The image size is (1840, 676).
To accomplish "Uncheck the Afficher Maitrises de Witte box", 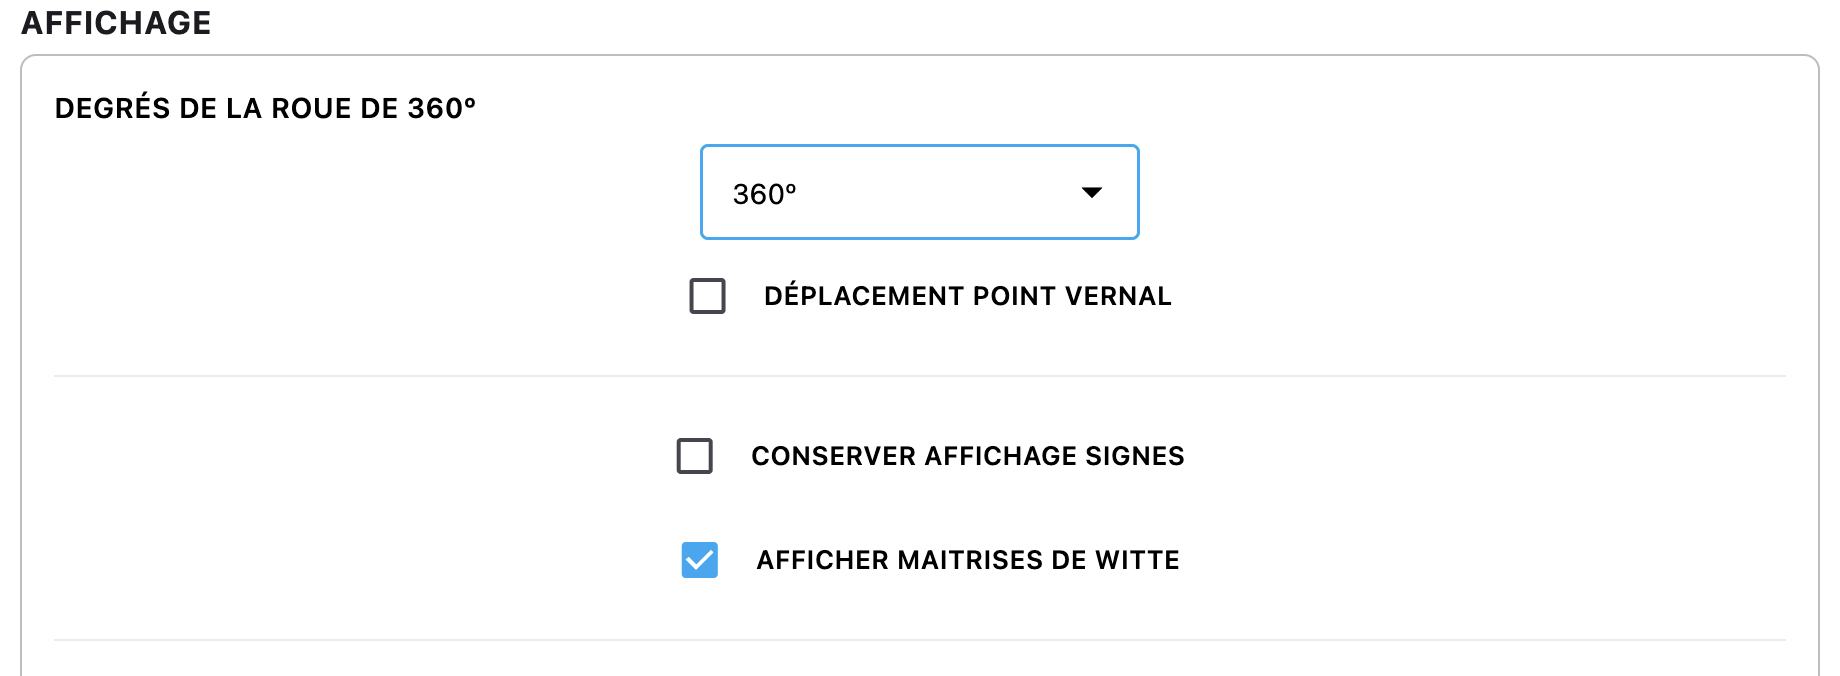I will click(700, 560).
